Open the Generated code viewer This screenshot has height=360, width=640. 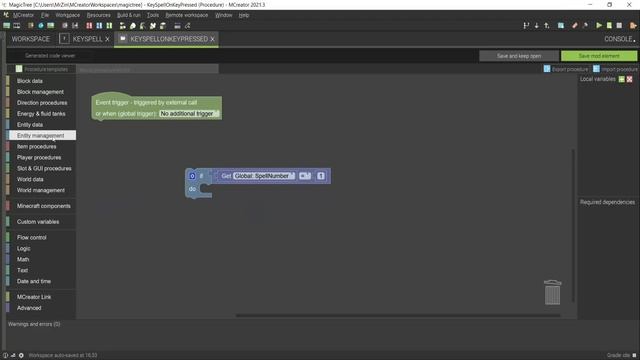point(50,56)
